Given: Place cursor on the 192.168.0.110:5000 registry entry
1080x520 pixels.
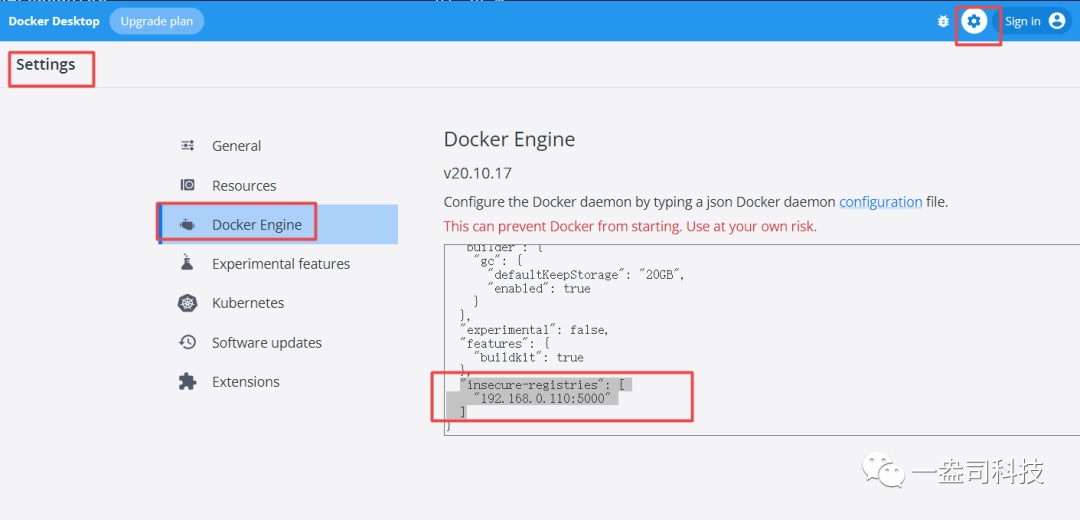Looking at the screenshot, I should click(x=546, y=398).
